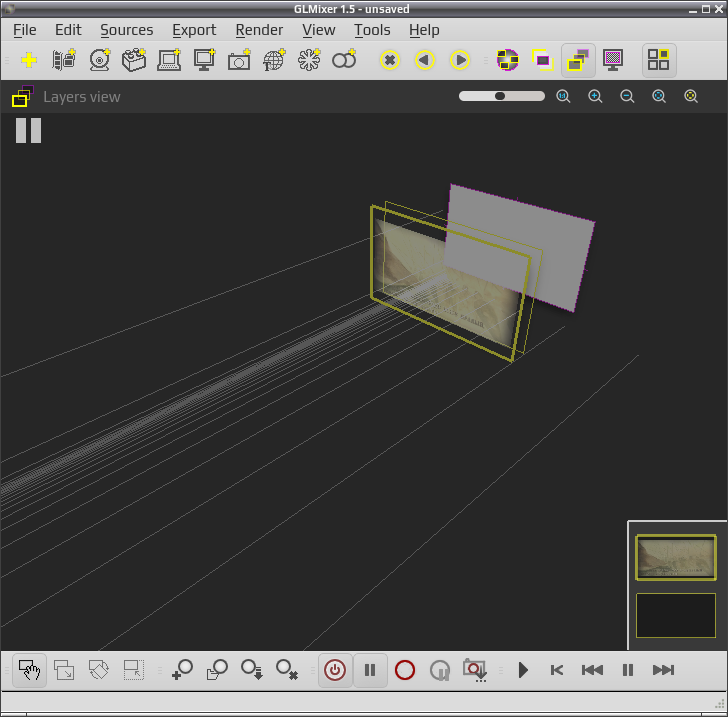Open the File menu
The image size is (728, 717).
pyautogui.click(x=25, y=30)
